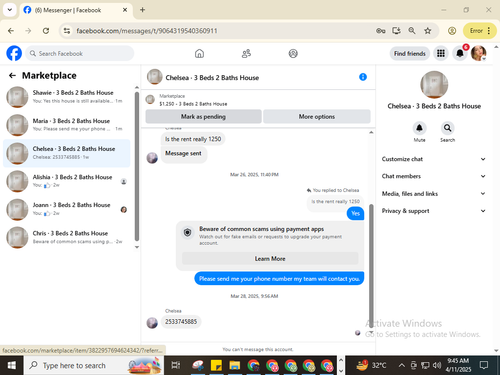
Task: Open the taskbar volume icon
Action: (x=437, y=365)
